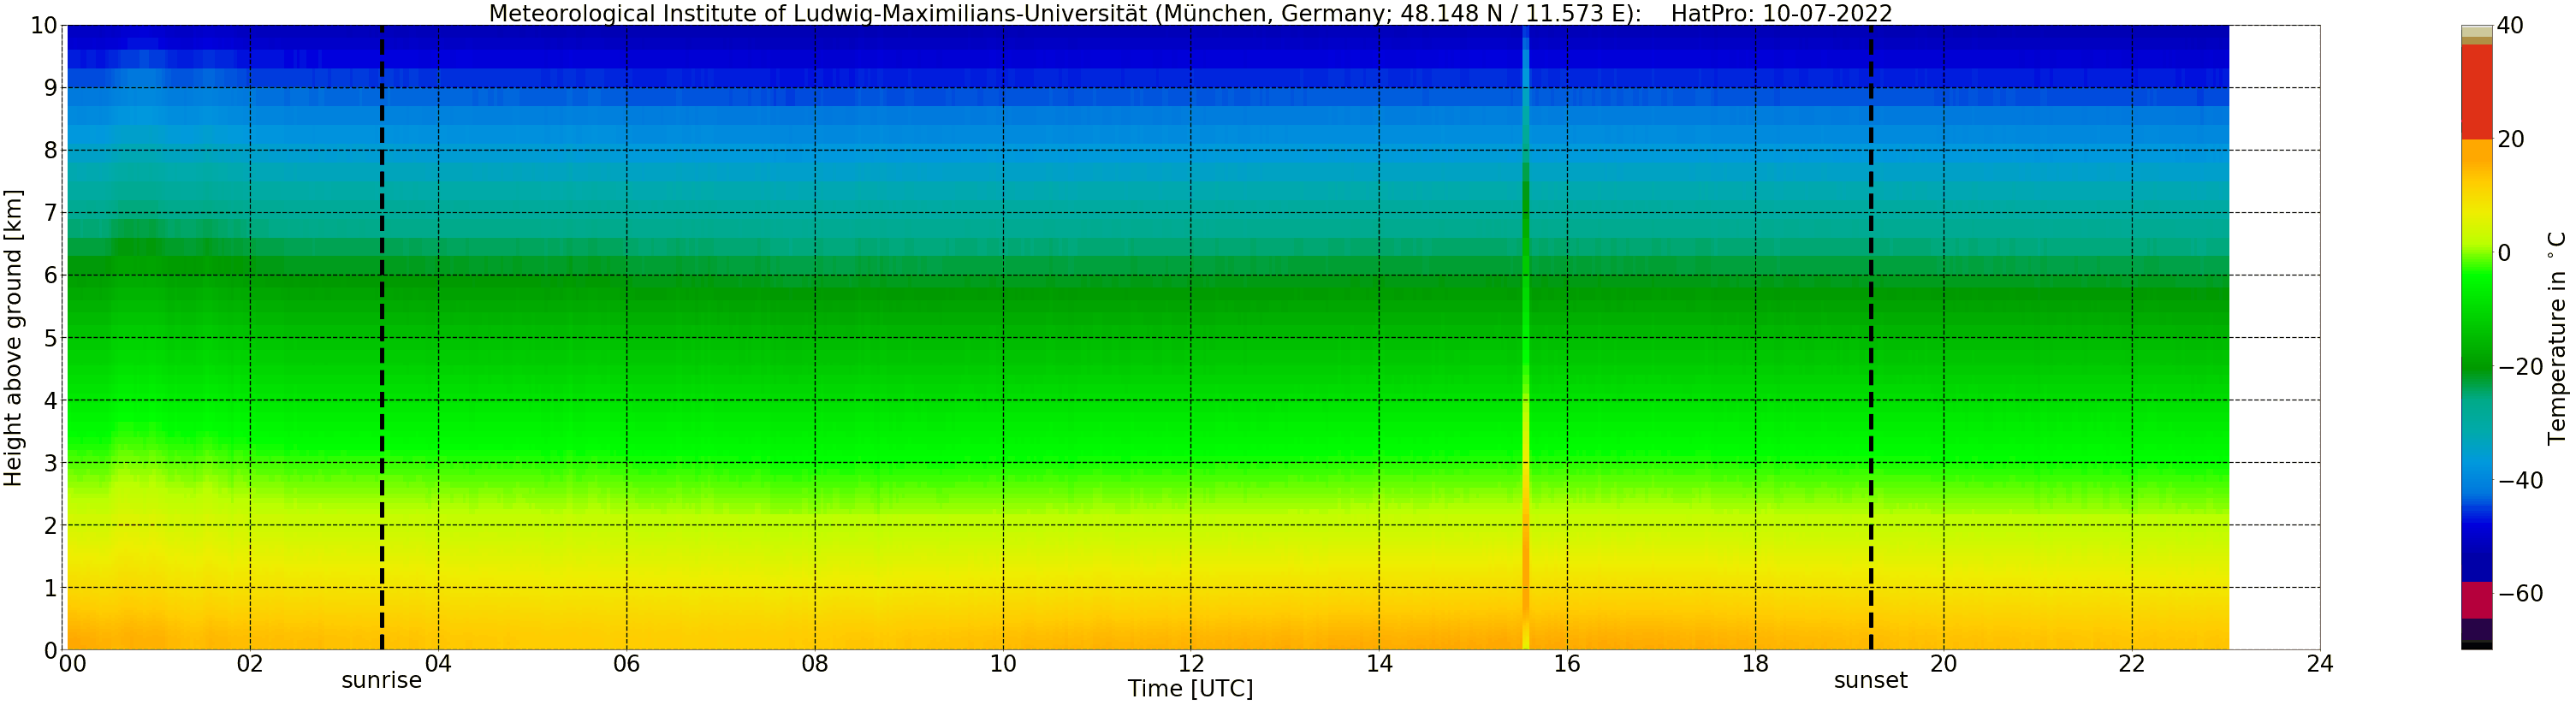Click the dark blue section of the colorbar

click(x=2476, y=550)
